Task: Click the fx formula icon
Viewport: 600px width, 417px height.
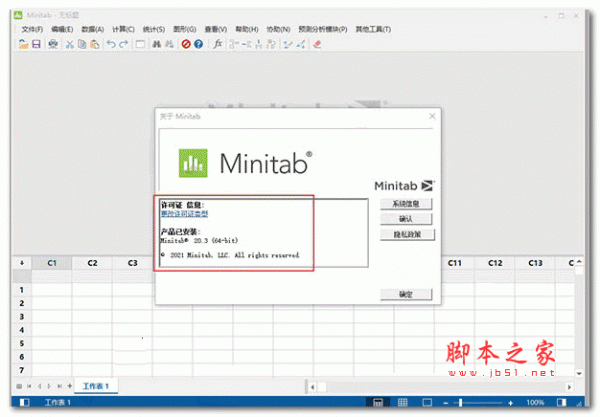Action: point(218,44)
